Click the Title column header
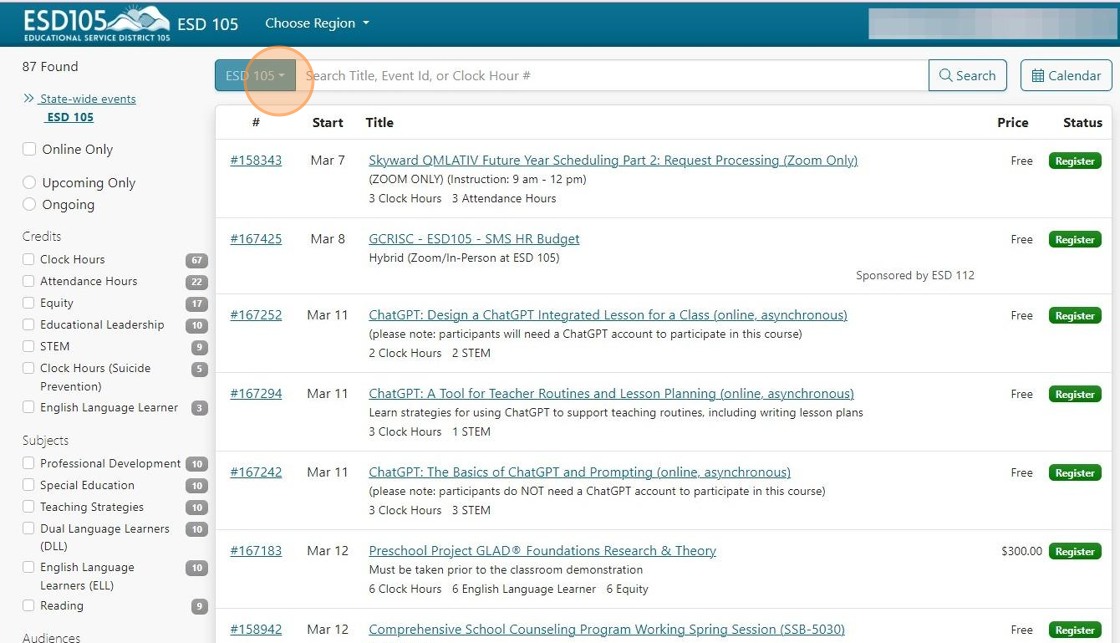This screenshot has width=1120, height=643. coord(379,123)
